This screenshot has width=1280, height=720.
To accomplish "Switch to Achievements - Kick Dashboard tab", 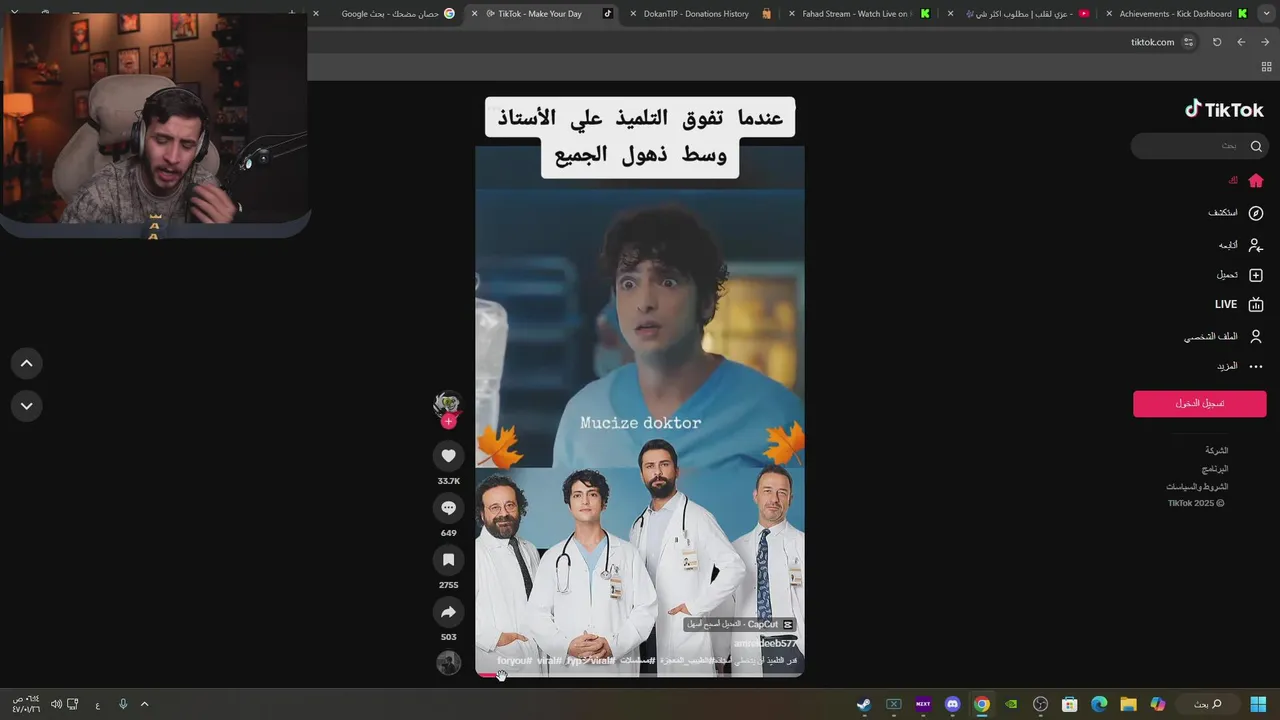I will tap(1176, 14).
